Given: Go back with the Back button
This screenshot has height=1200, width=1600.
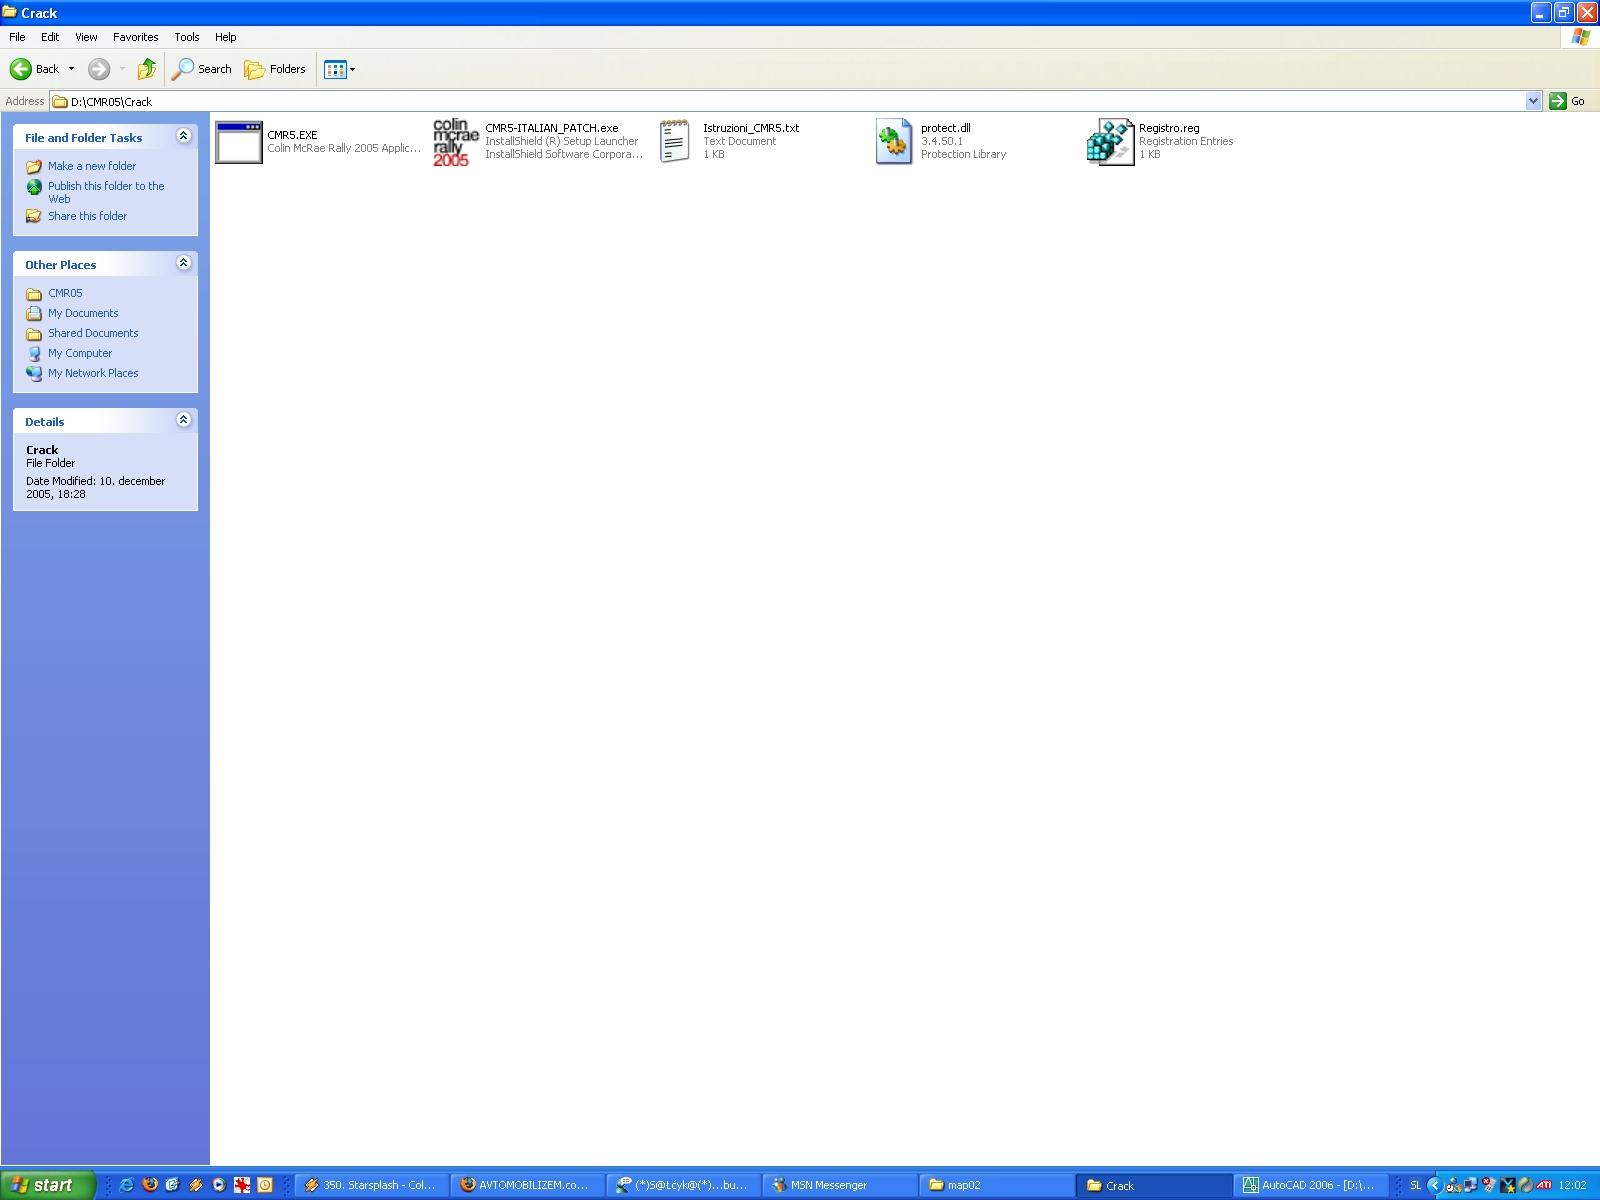Looking at the screenshot, I should pos(35,69).
